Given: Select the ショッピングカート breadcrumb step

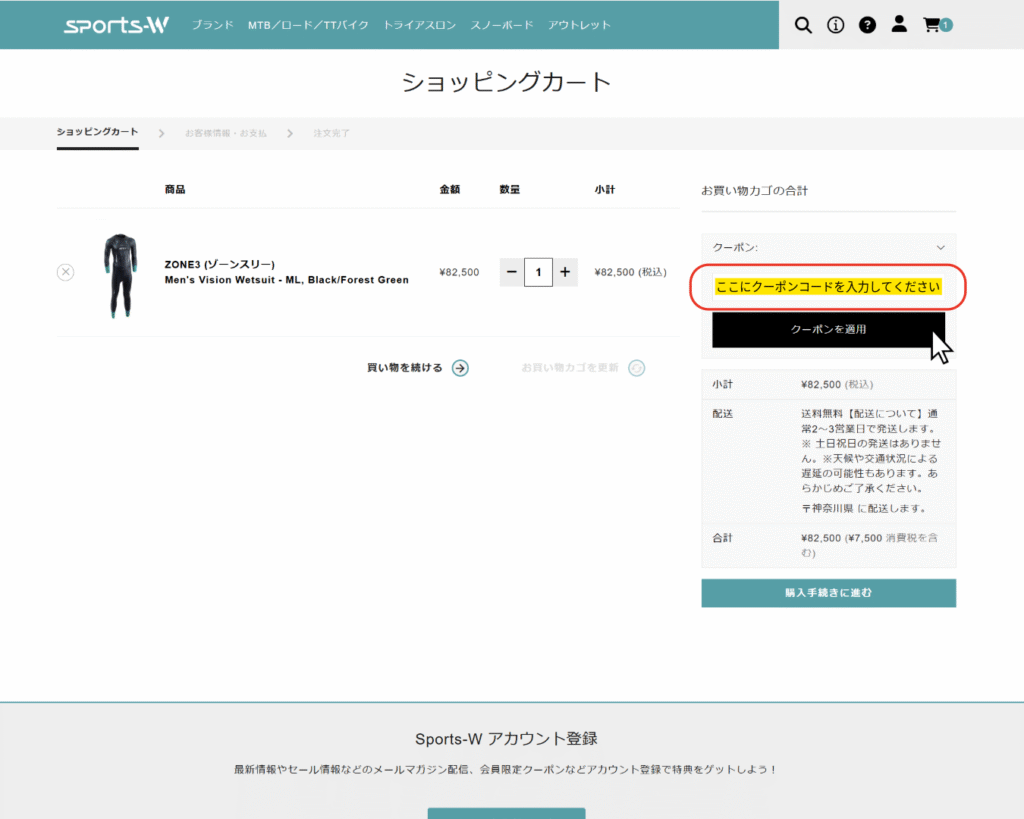Looking at the screenshot, I should (97, 130).
